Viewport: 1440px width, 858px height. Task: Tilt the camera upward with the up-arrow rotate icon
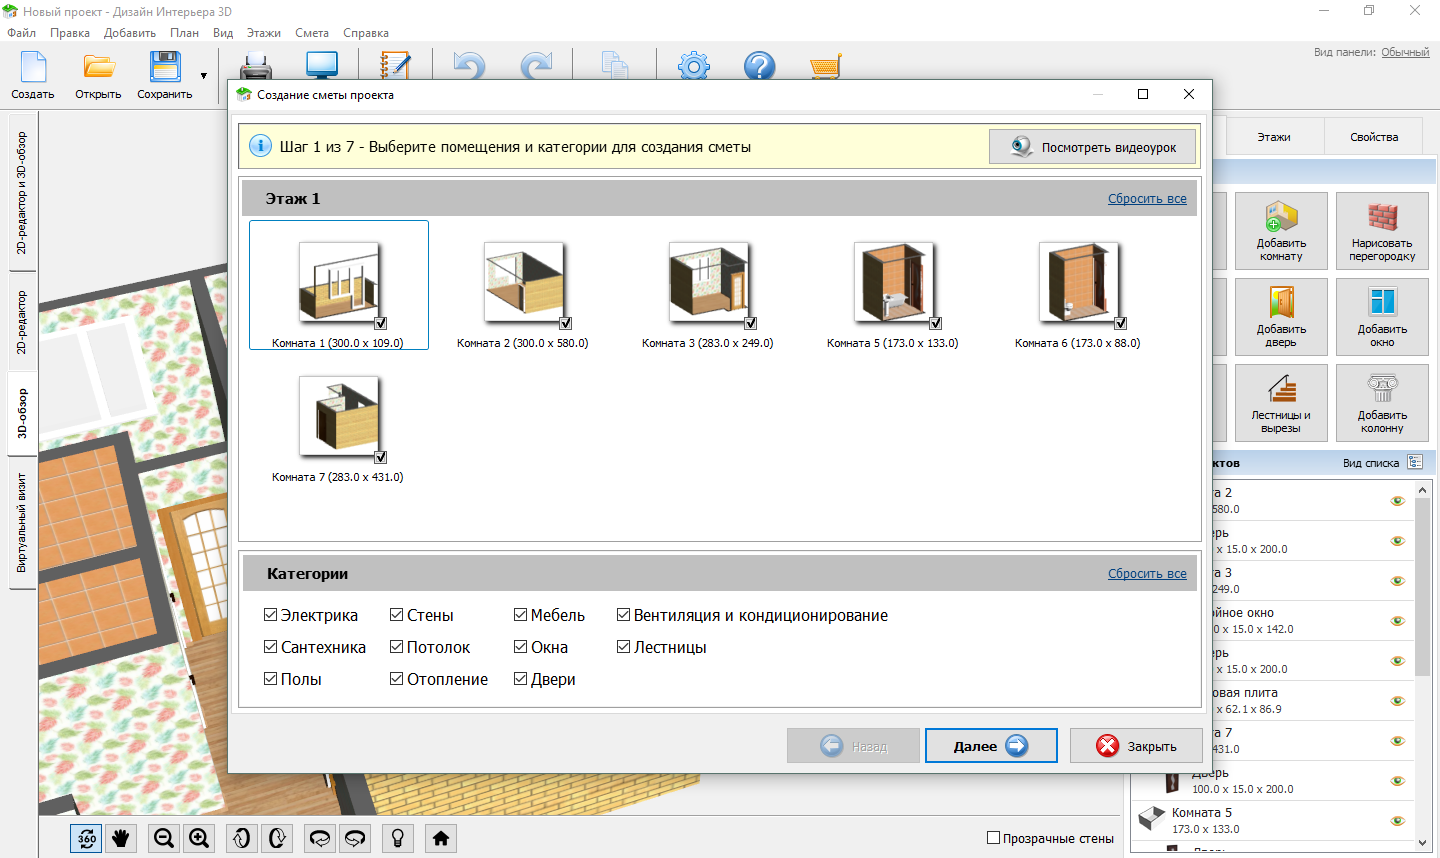tap(241, 838)
